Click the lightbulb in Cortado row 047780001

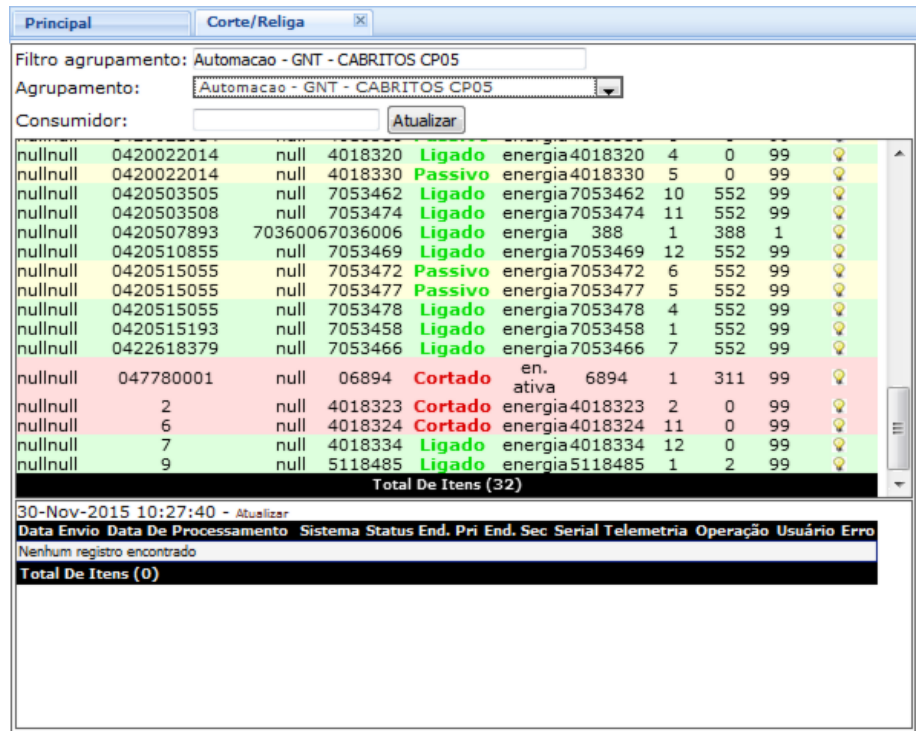click(839, 377)
